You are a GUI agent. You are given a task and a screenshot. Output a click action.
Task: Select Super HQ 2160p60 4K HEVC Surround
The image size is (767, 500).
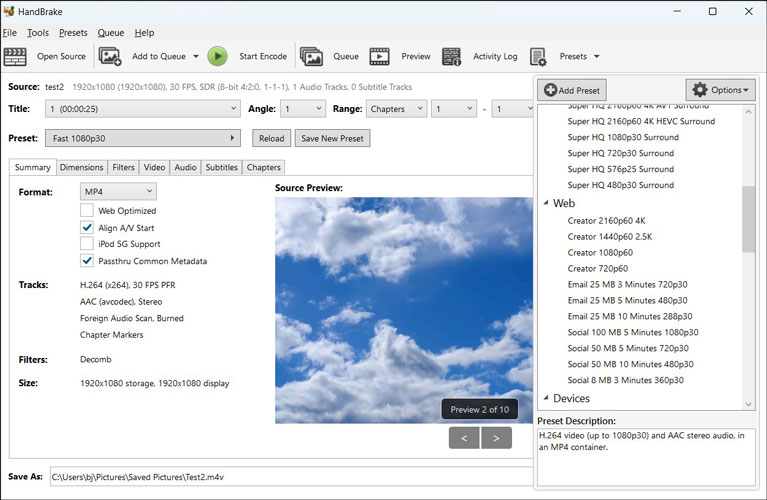coord(641,121)
